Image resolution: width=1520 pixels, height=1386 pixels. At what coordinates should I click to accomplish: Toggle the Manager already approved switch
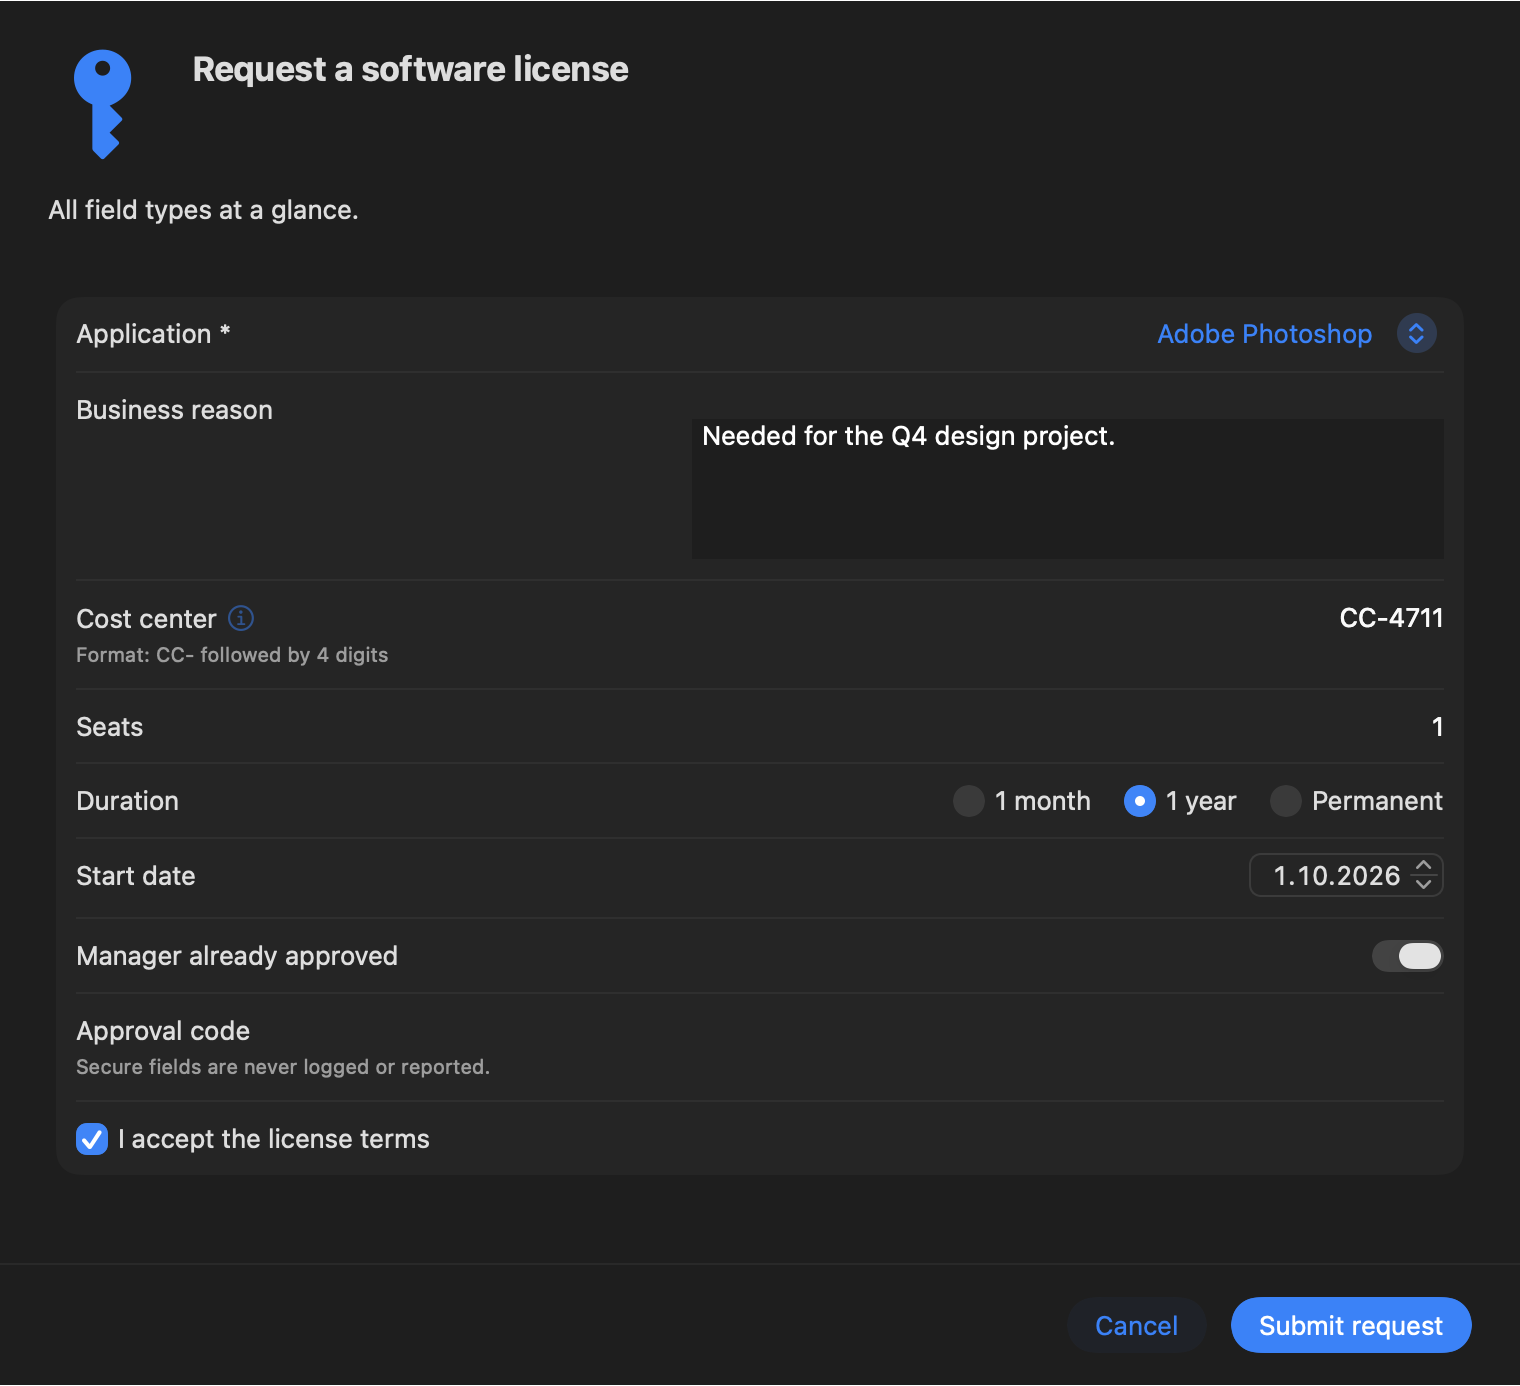(x=1407, y=956)
